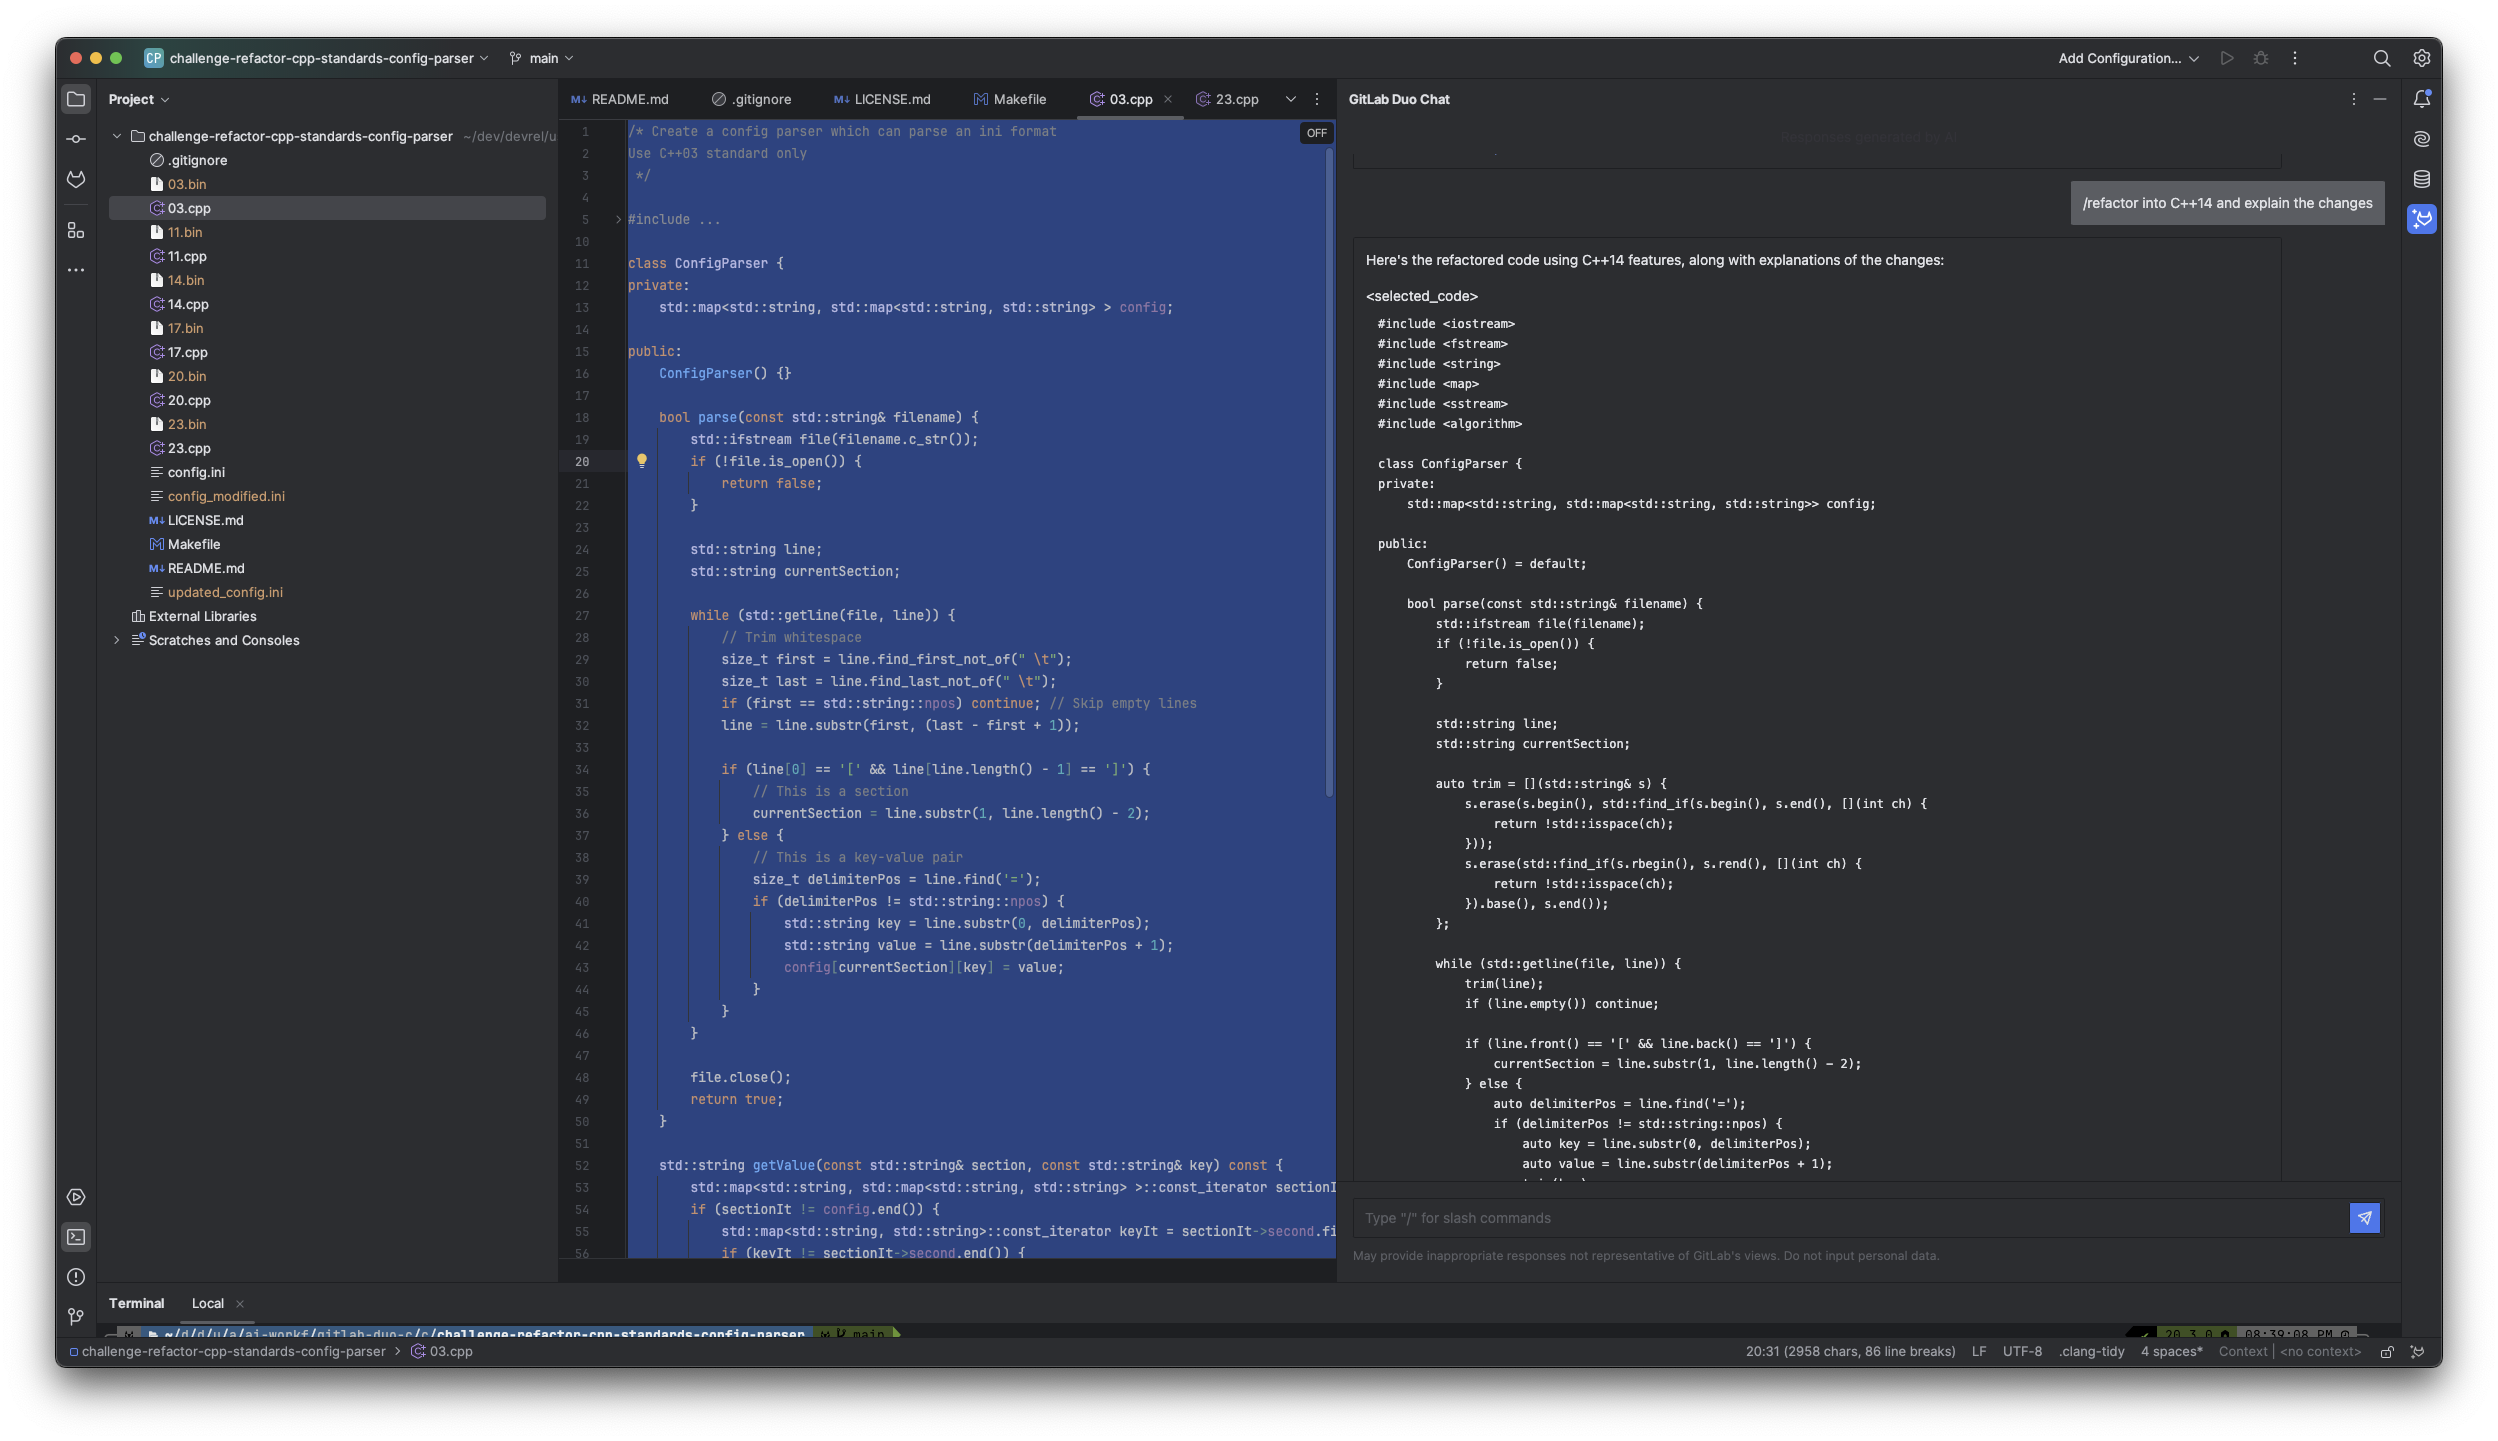Click the UTF-8 encoding in the status bar
2498x1441 pixels.
2022,1352
